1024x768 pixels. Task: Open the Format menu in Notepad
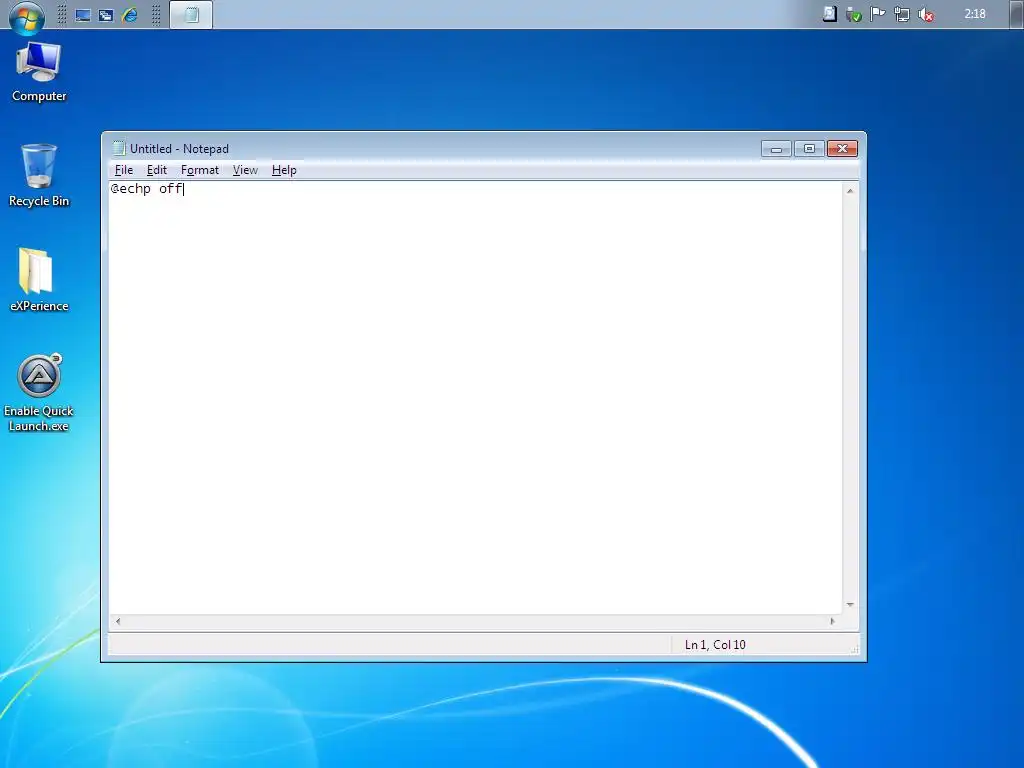[200, 170]
